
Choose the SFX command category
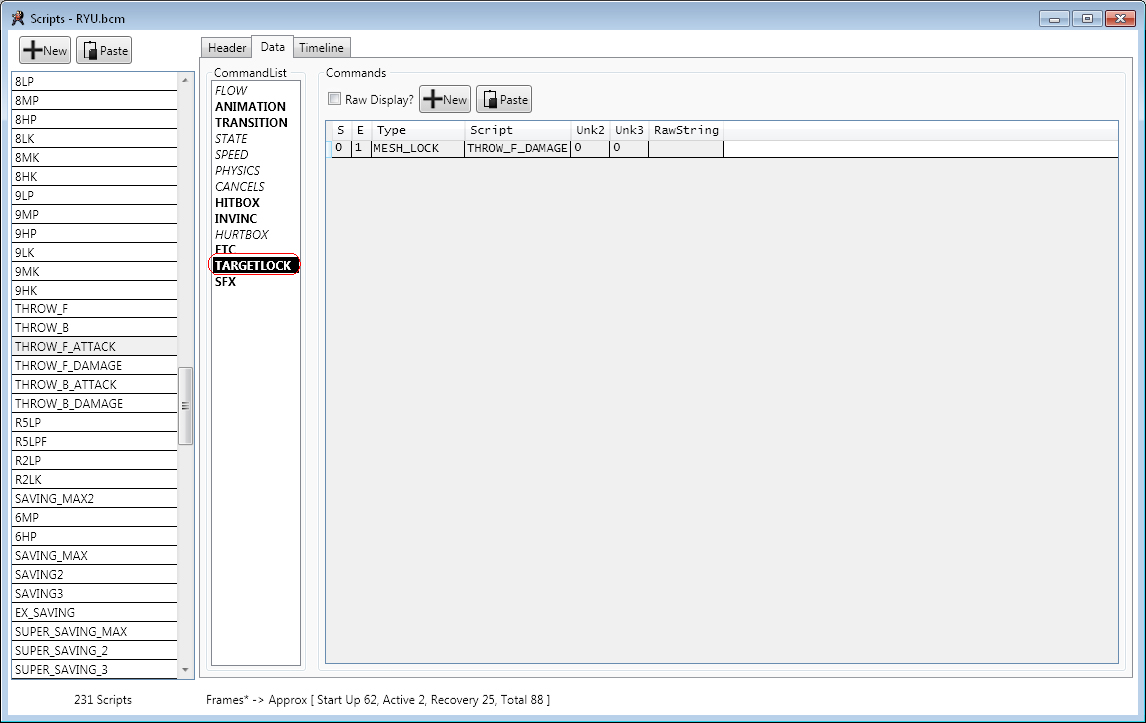(225, 282)
